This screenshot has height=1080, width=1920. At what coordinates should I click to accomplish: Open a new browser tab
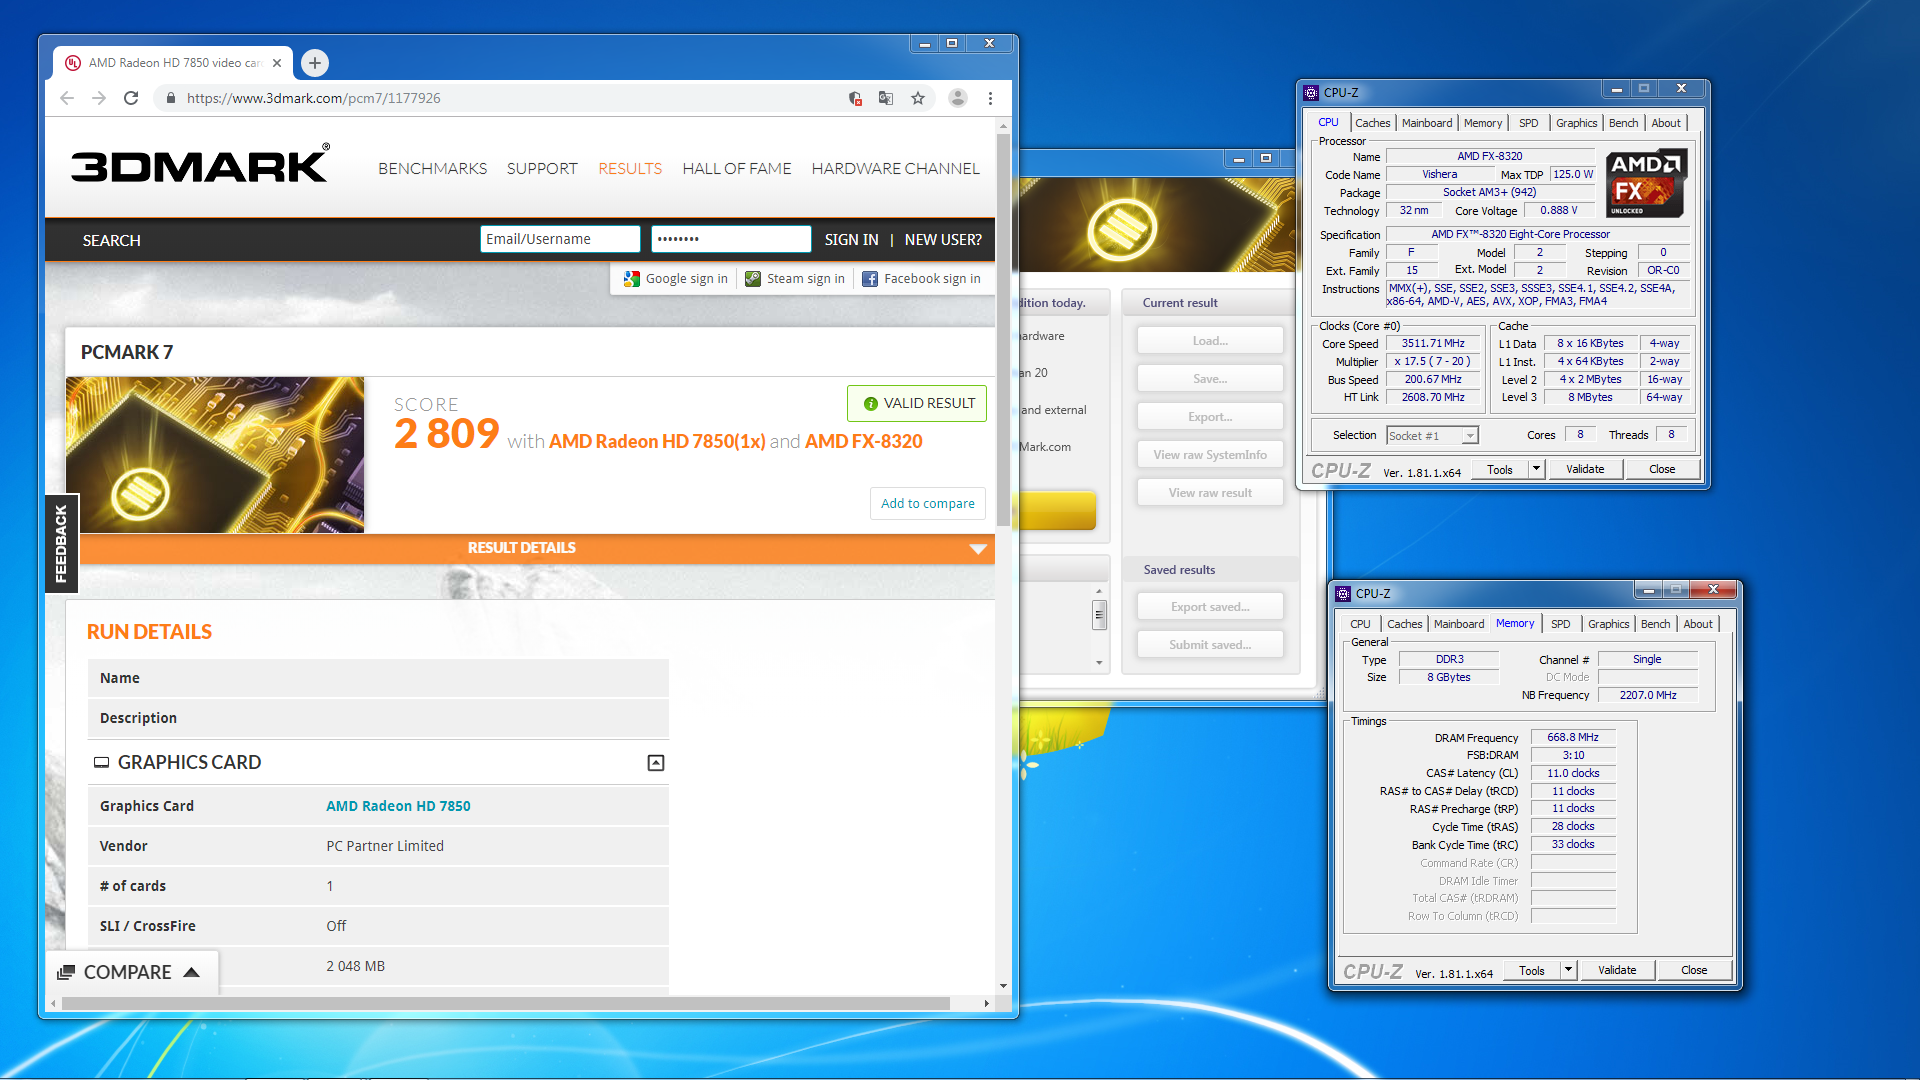(315, 63)
